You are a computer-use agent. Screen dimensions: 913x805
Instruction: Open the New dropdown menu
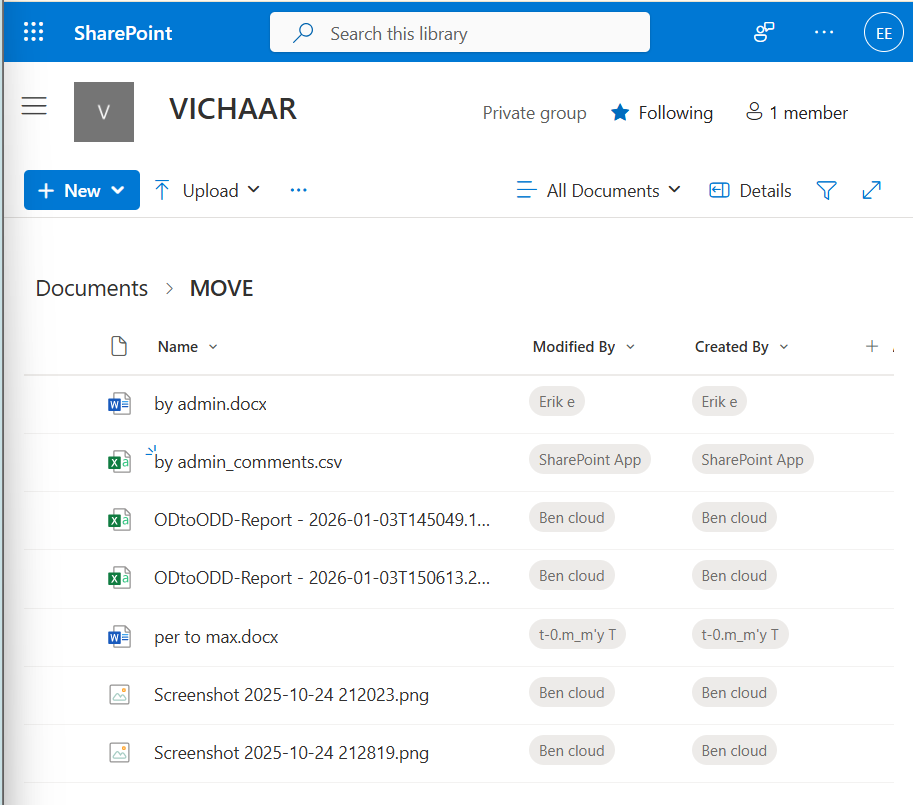click(81, 190)
